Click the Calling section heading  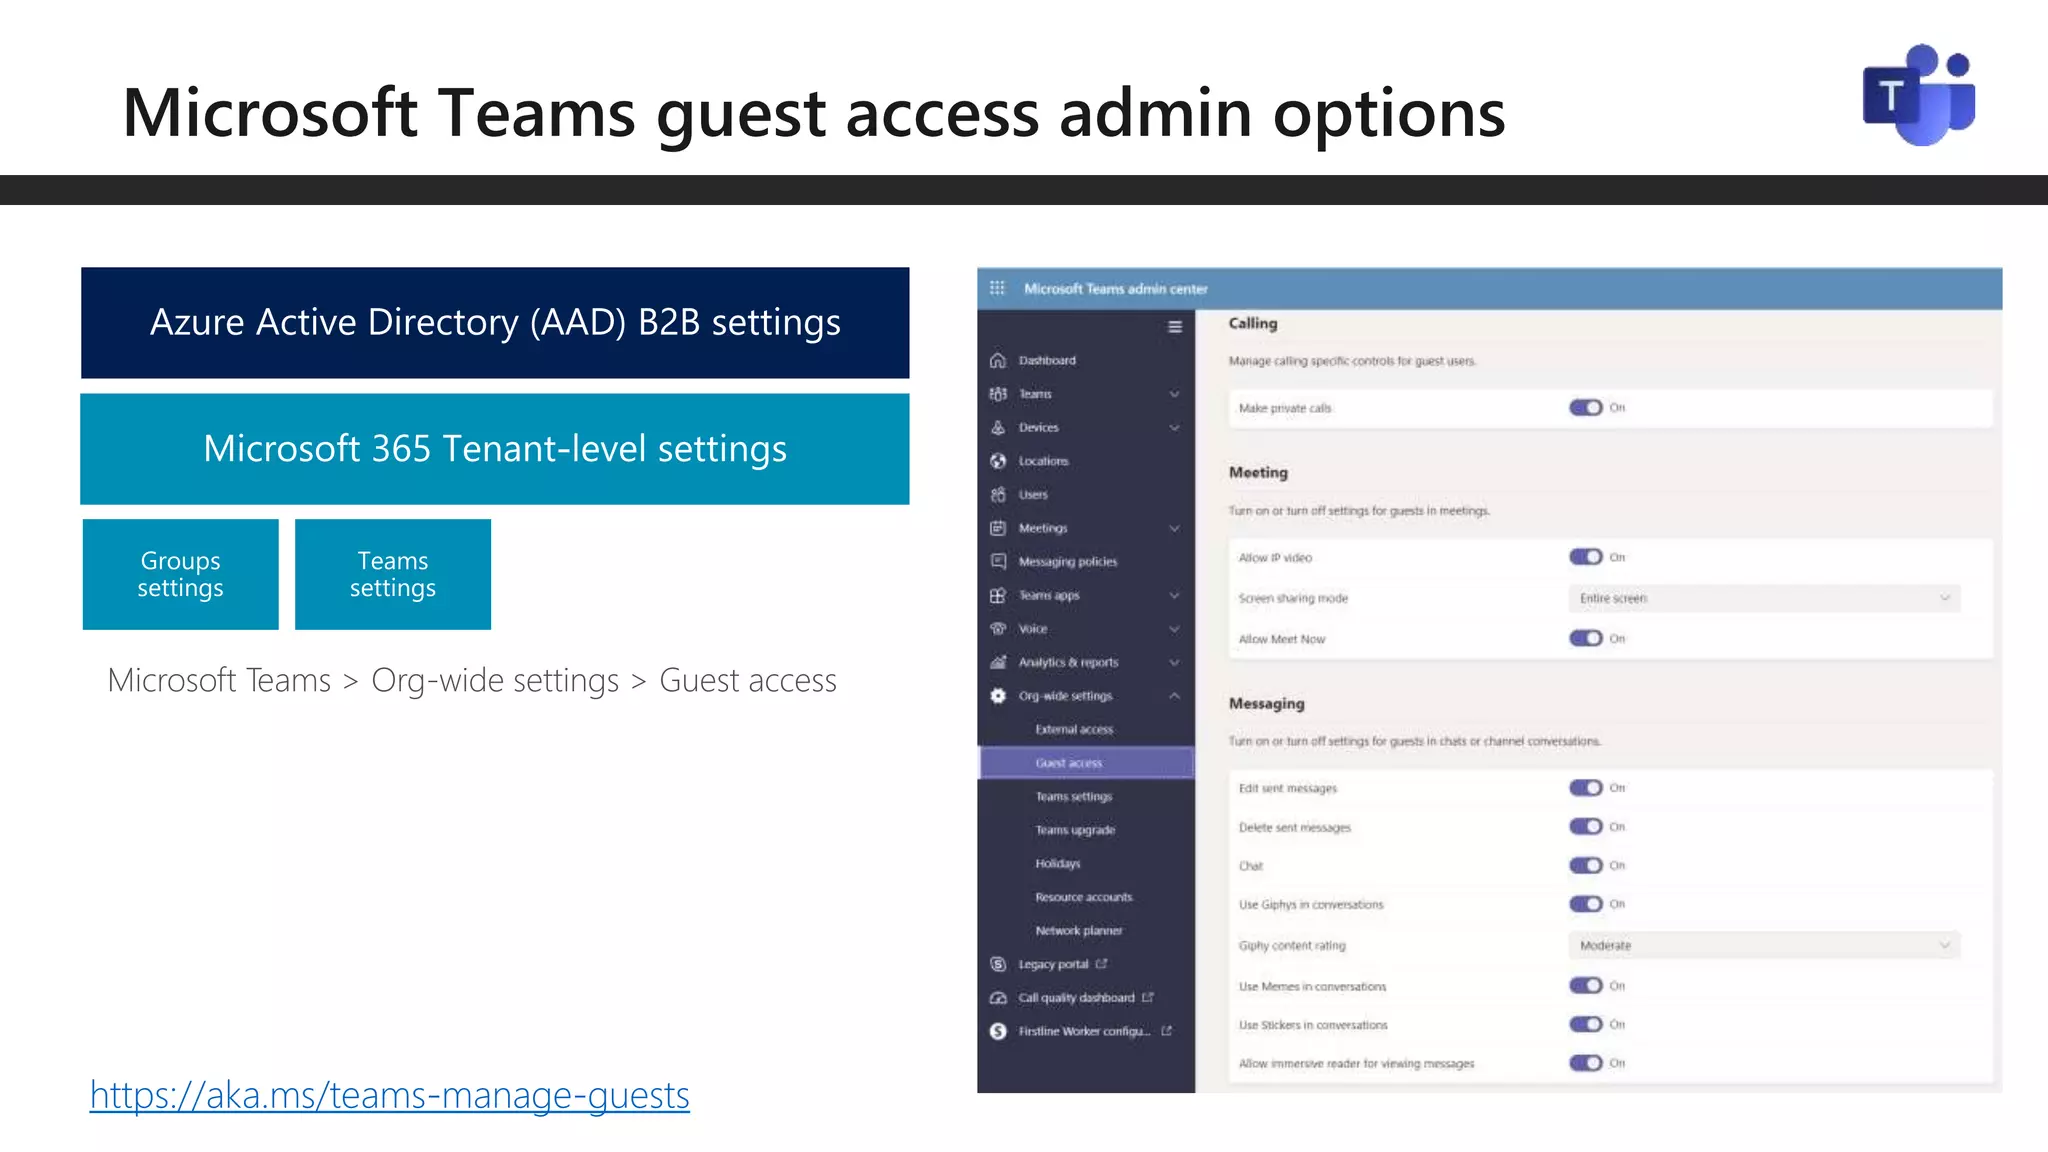click(1253, 323)
